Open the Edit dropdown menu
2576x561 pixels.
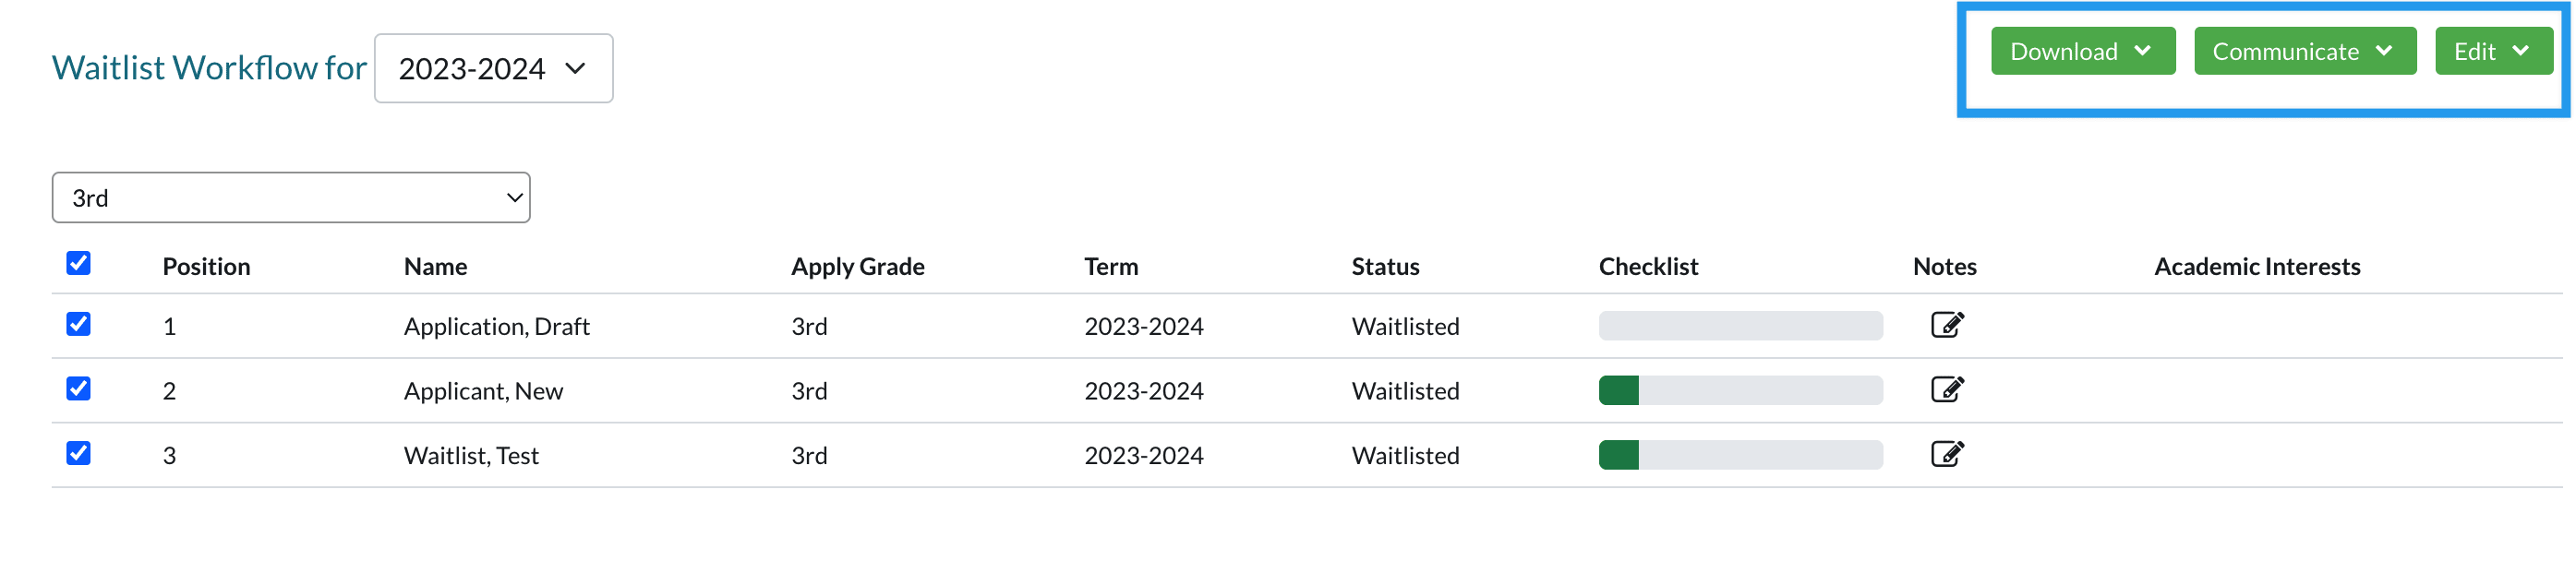pyautogui.click(x=2492, y=51)
